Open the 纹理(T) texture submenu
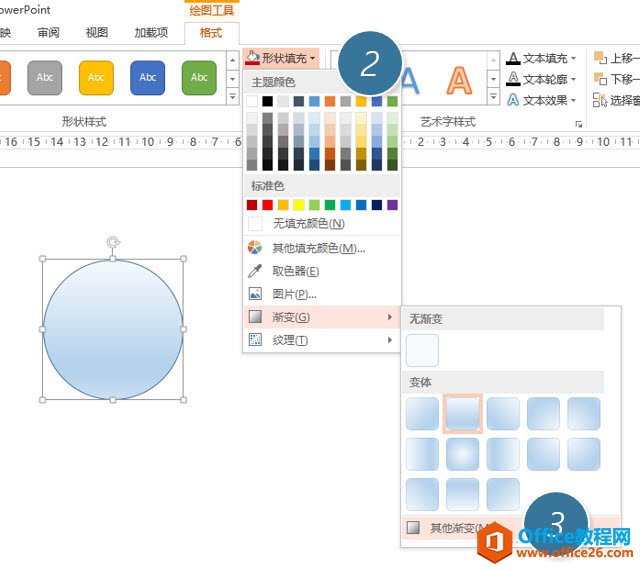Image resolution: width=640 pixels, height=570 pixels. (322, 340)
